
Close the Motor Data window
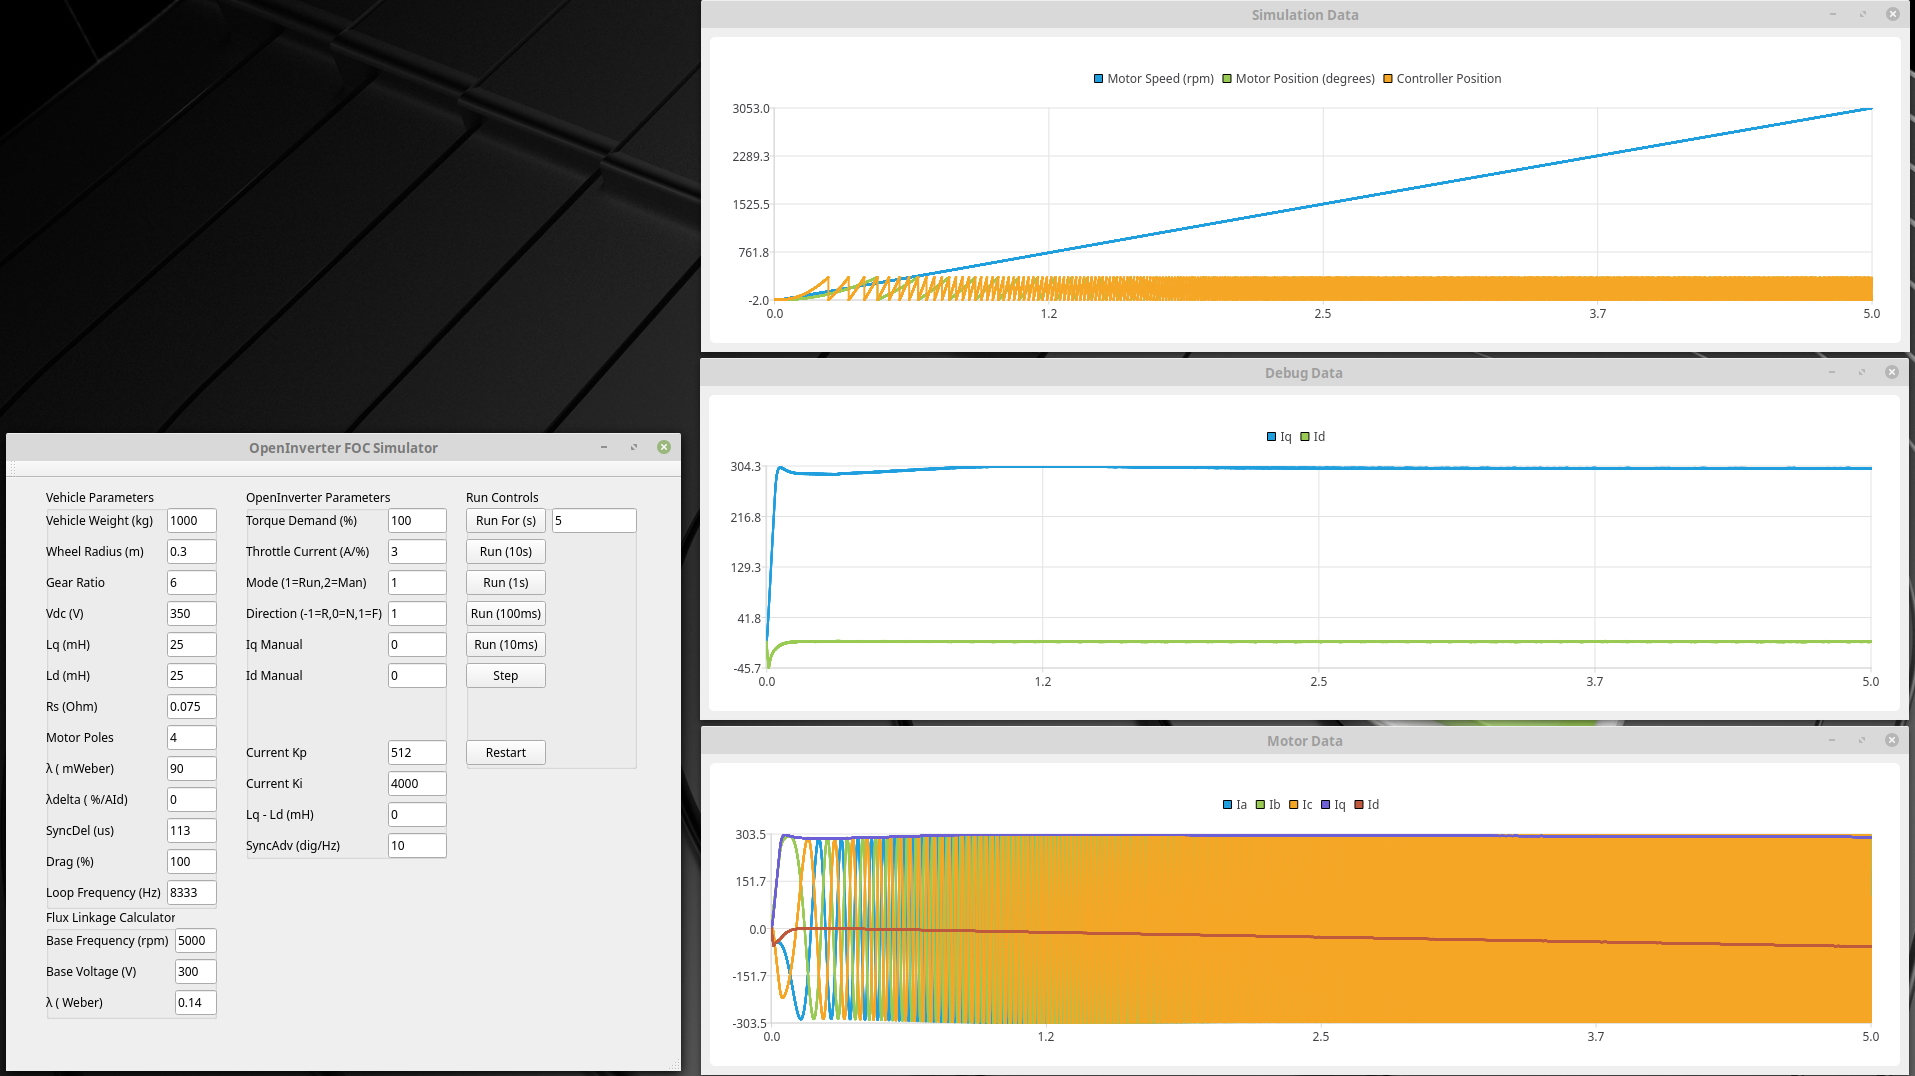pos(1891,740)
